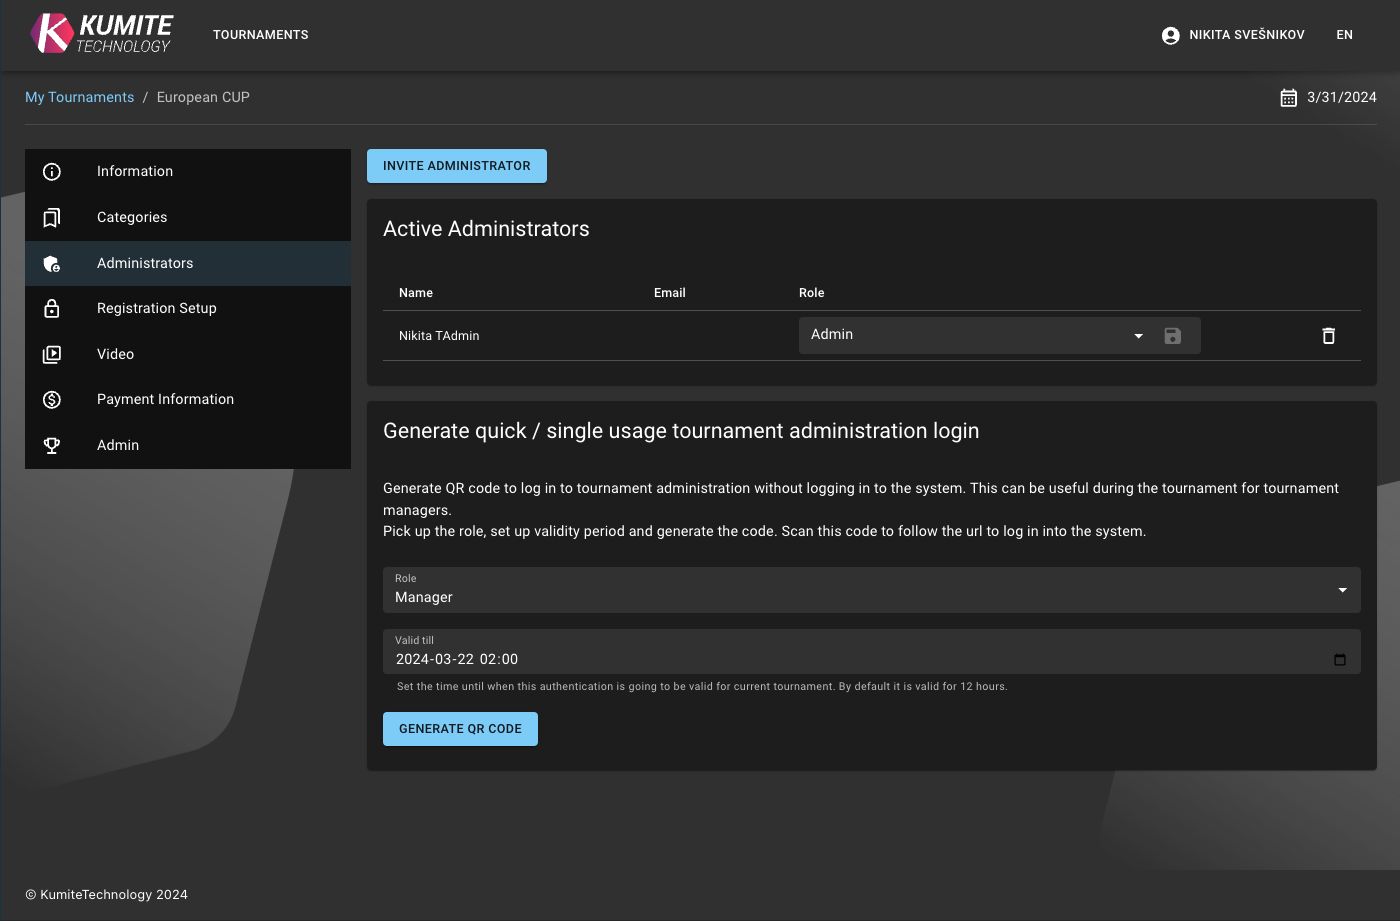Viewport: 1400px width, 921px height.
Task: Select the Video section icon
Action: pyautogui.click(x=52, y=354)
